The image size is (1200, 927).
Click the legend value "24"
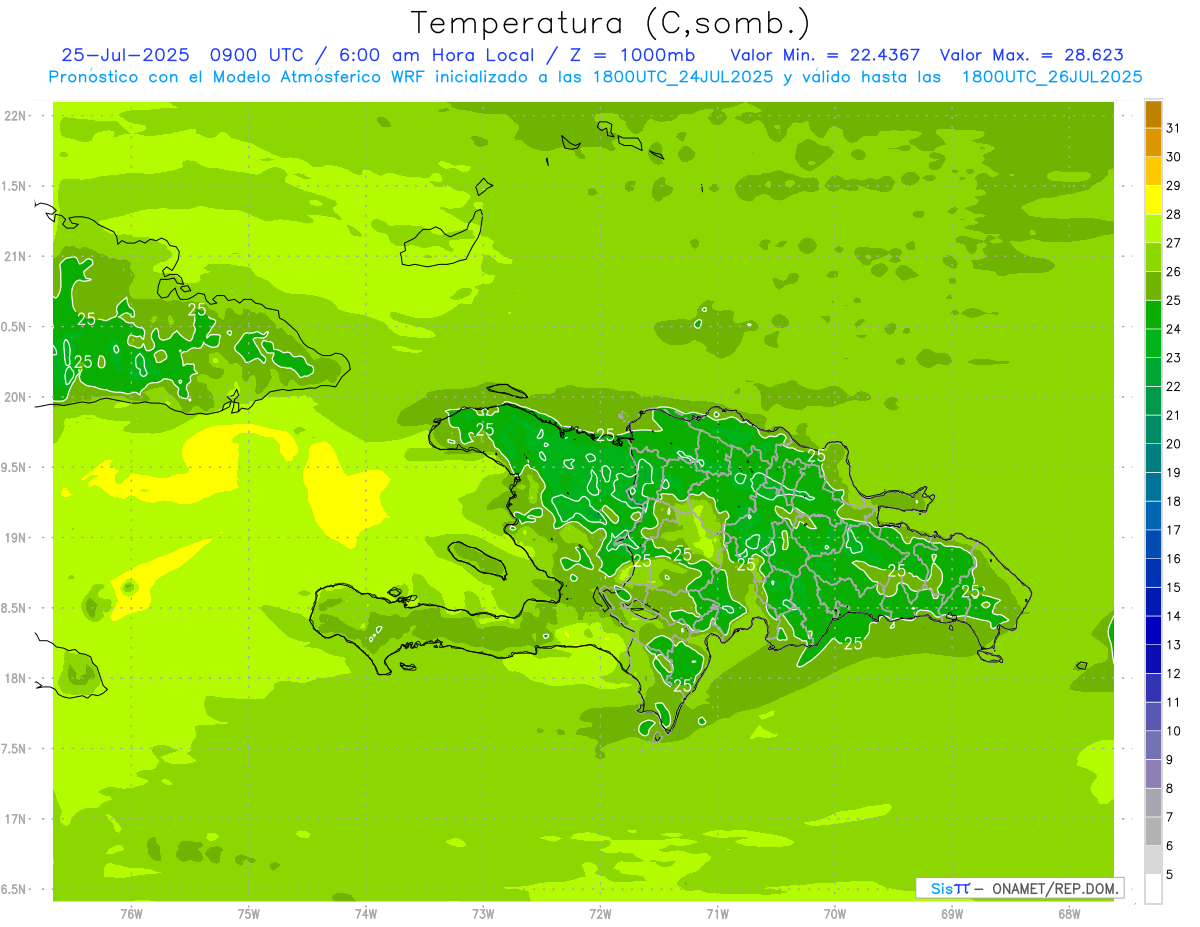(x=1174, y=329)
